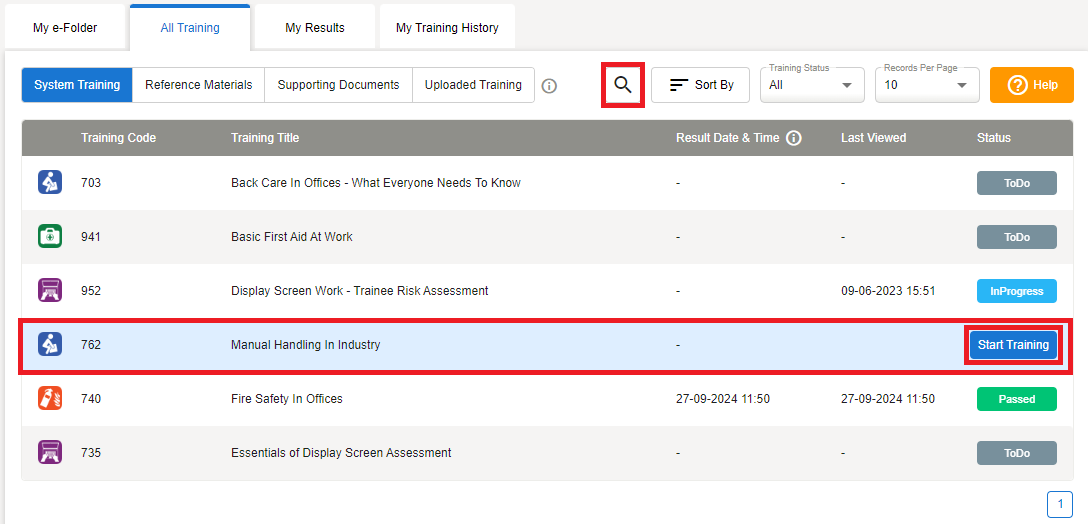Select the Supporting Documents toggle button
Screen dimensions: 1088x524
pos(338,85)
